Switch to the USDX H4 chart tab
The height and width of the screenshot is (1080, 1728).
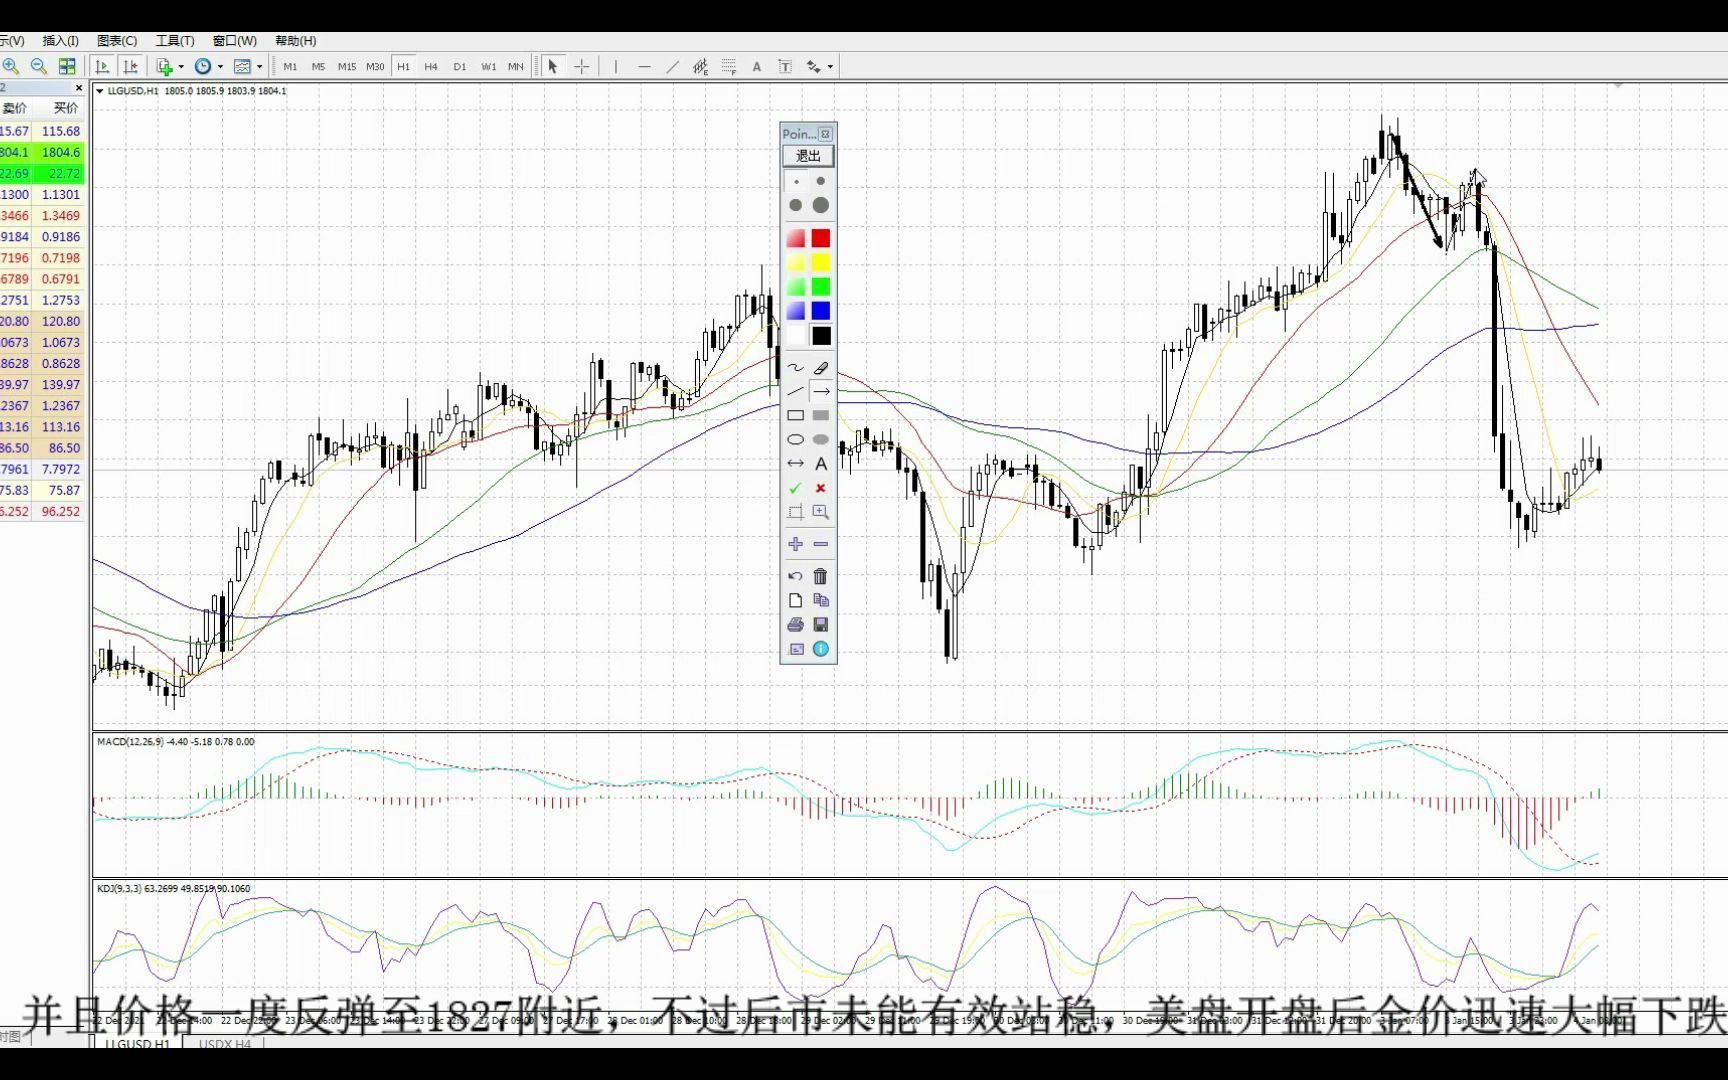tap(224, 1043)
